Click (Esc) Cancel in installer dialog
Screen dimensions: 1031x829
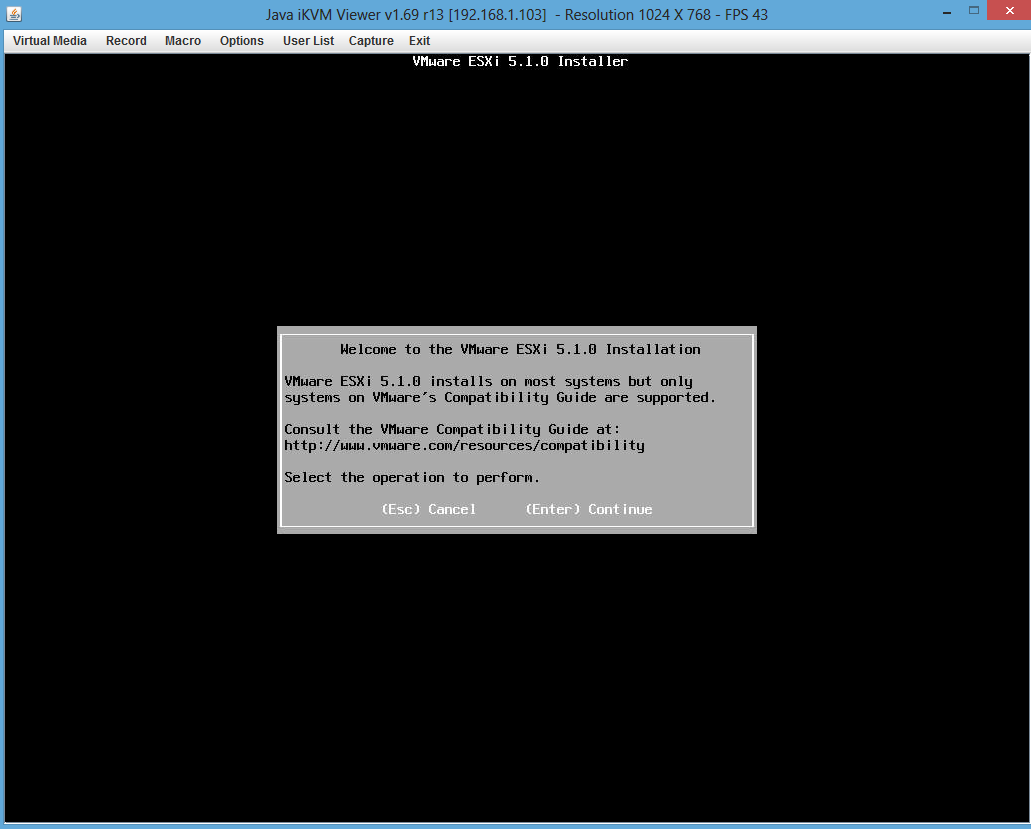click(429, 509)
